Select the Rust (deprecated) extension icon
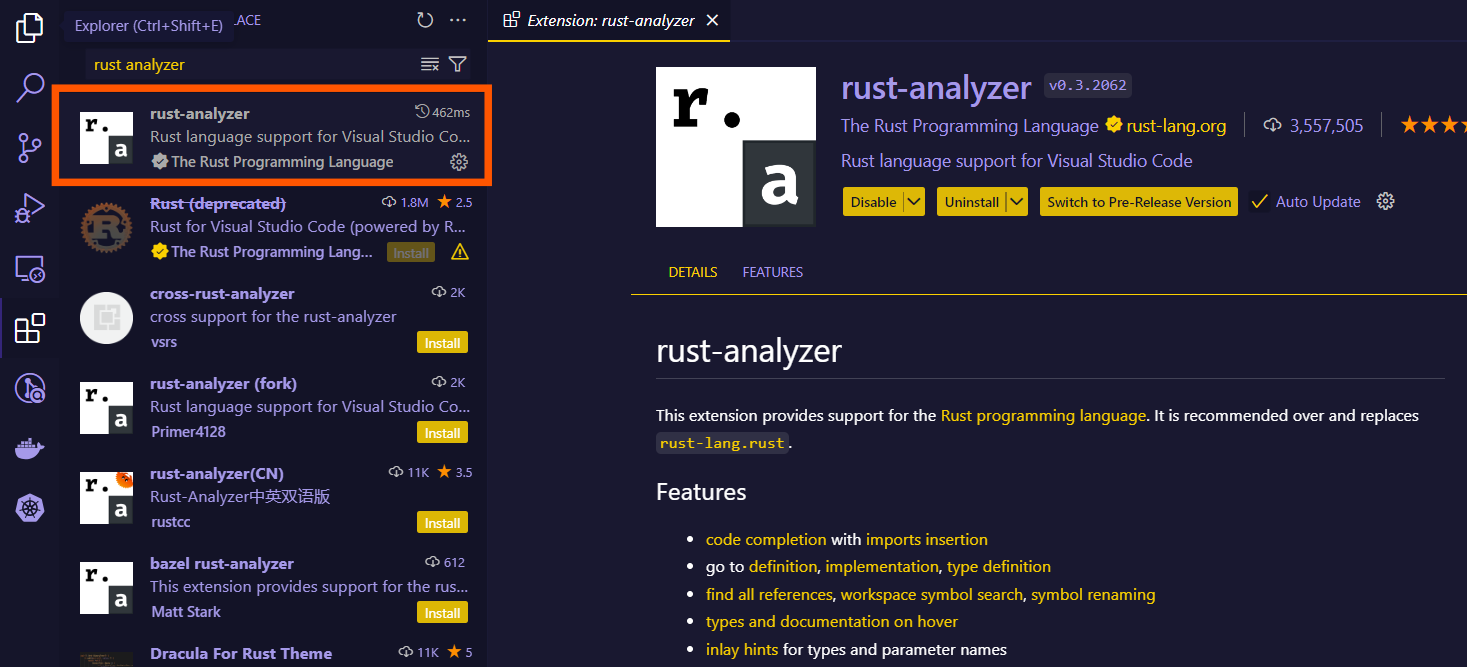This screenshot has height=667, width=1467. coord(106,228)
